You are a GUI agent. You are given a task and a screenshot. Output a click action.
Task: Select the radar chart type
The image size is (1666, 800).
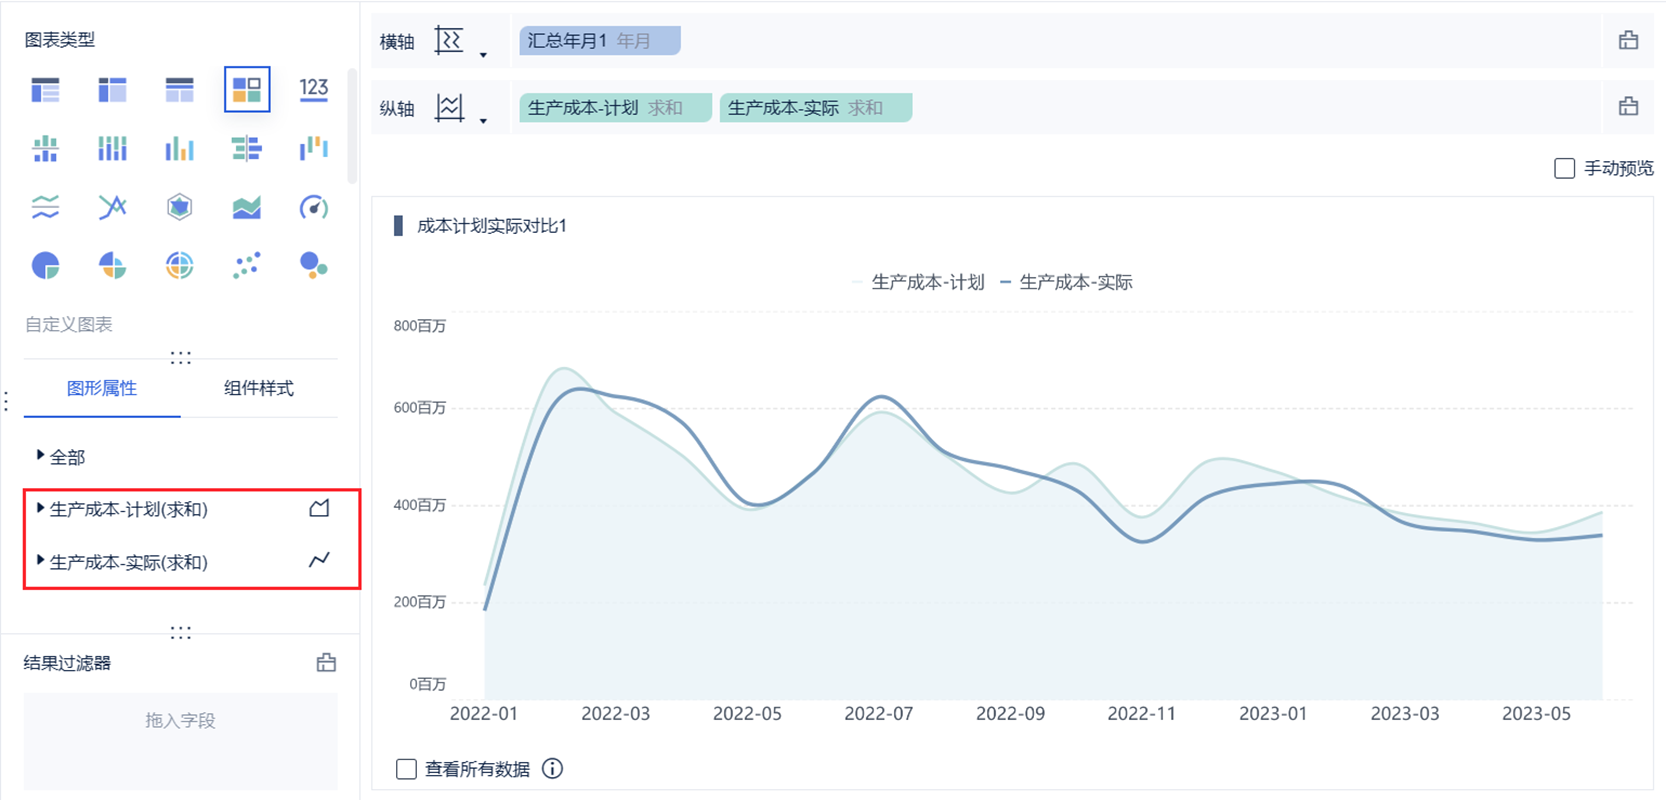pos(179,207)
